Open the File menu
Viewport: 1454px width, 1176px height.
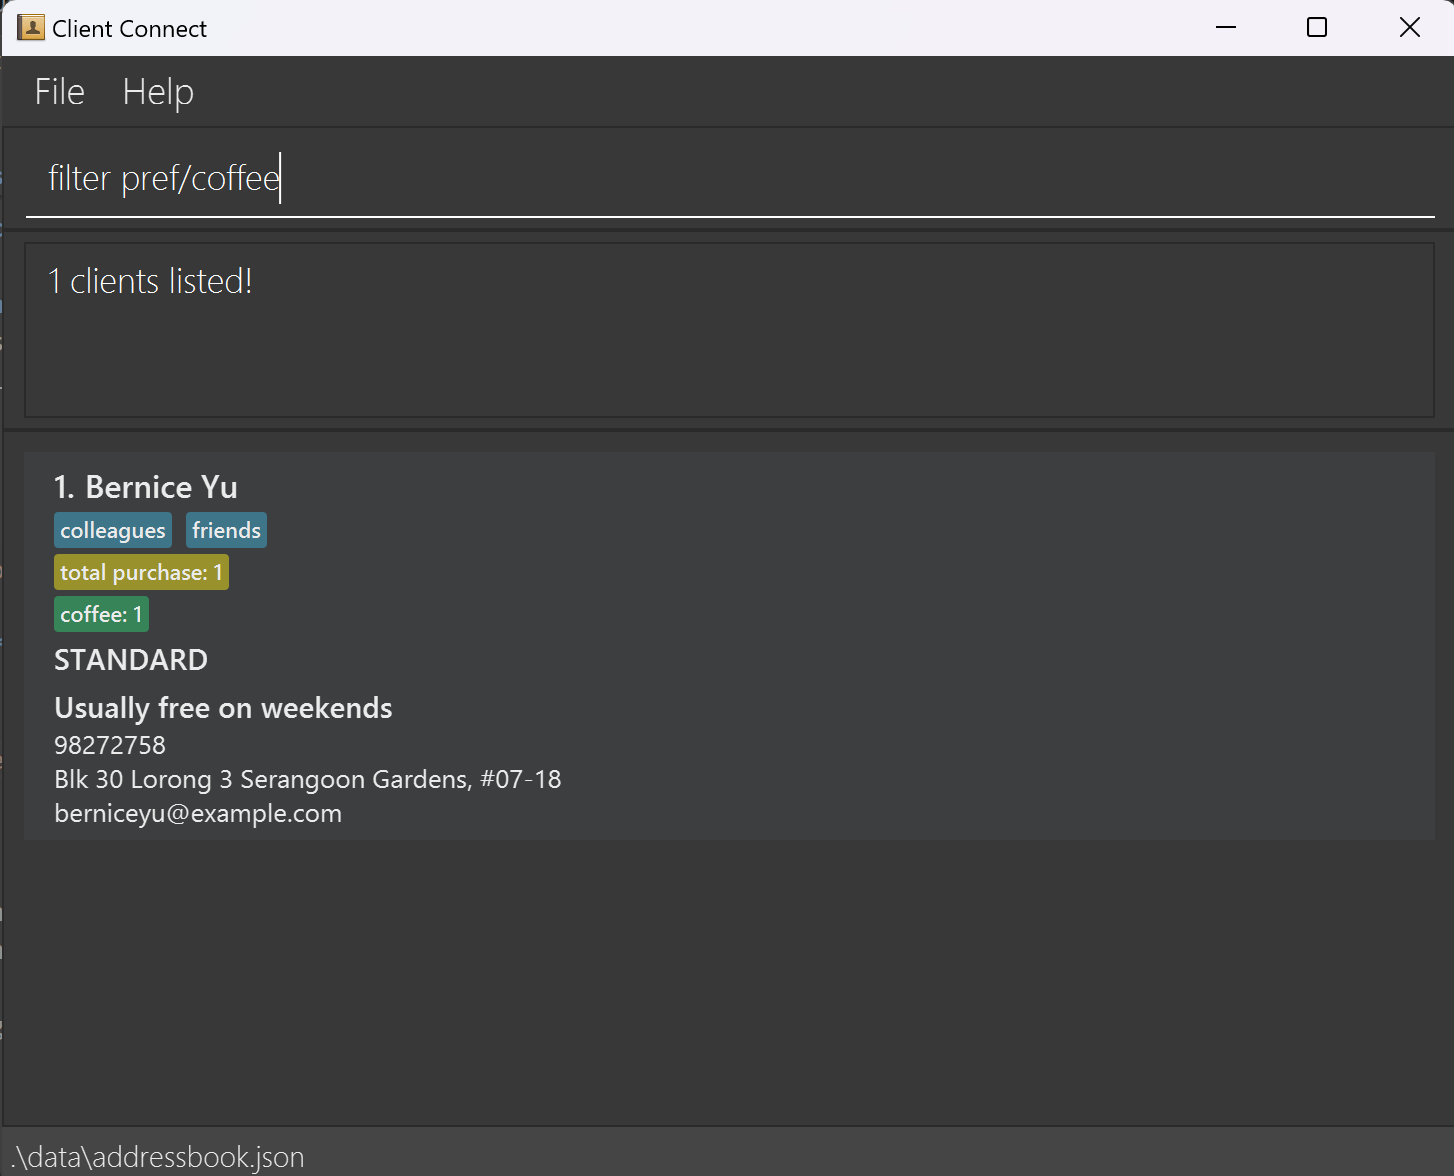pos(59,92)
